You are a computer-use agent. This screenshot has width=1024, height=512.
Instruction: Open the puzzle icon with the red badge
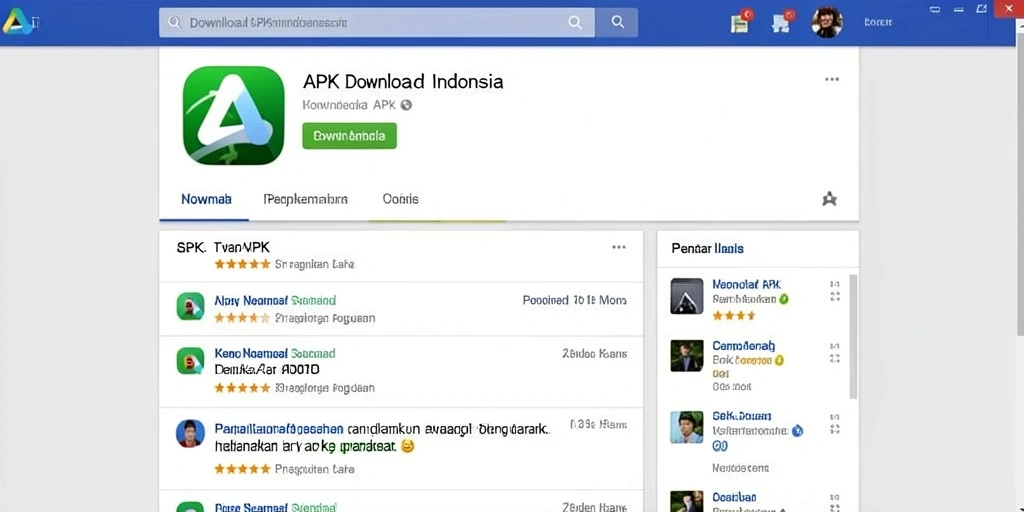tap(782, 22)
